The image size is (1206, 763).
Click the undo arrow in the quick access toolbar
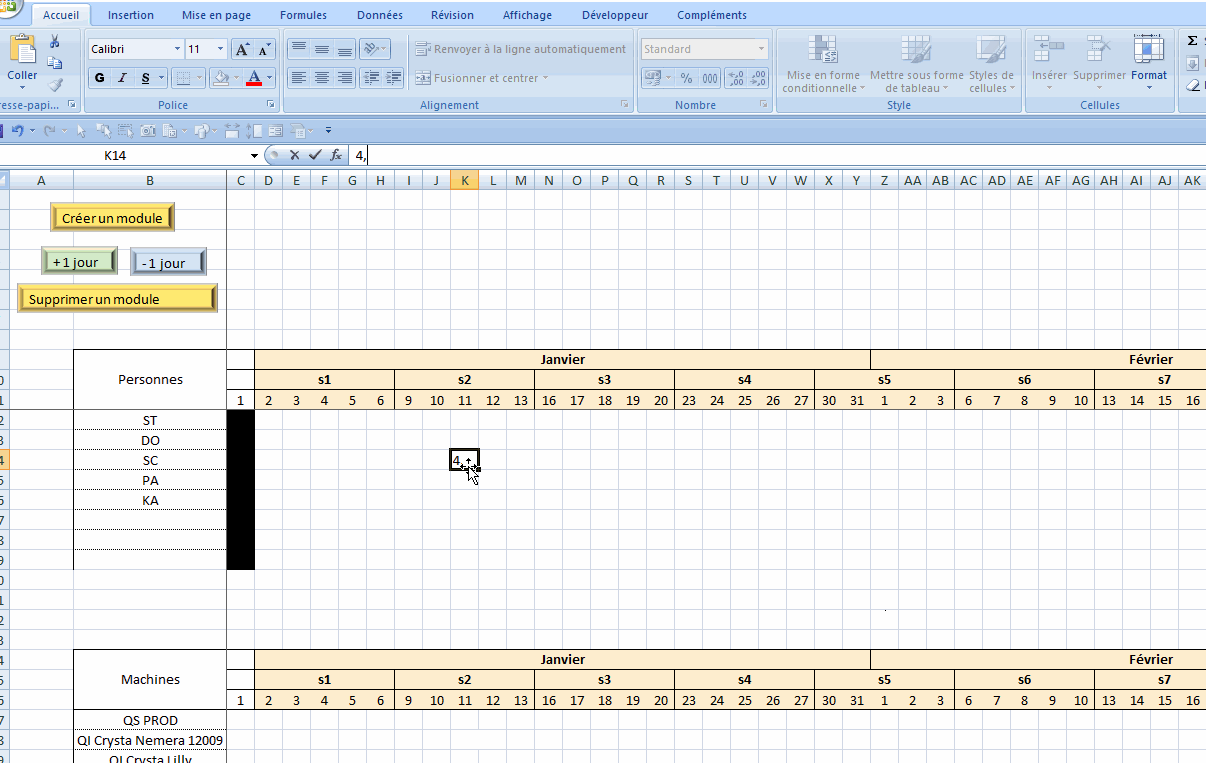pyautogui.click(x=17, y=130)
